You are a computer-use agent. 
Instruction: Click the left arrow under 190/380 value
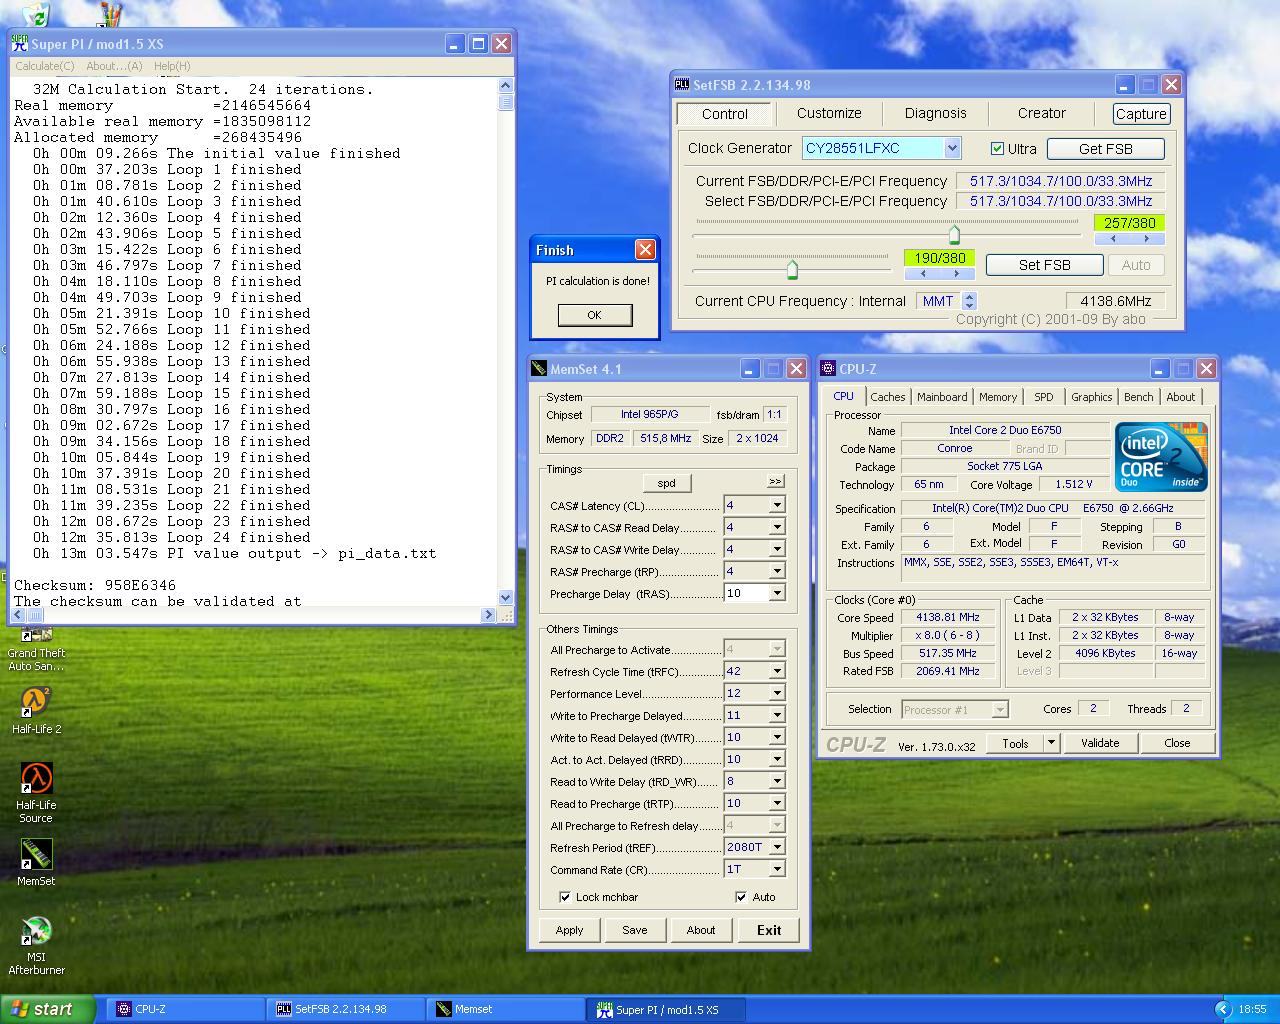(922, 274)
